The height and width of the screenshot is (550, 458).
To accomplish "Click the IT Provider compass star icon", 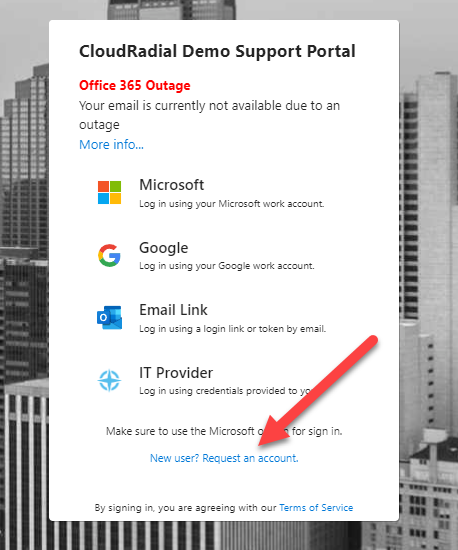I will tap(109, 380).
